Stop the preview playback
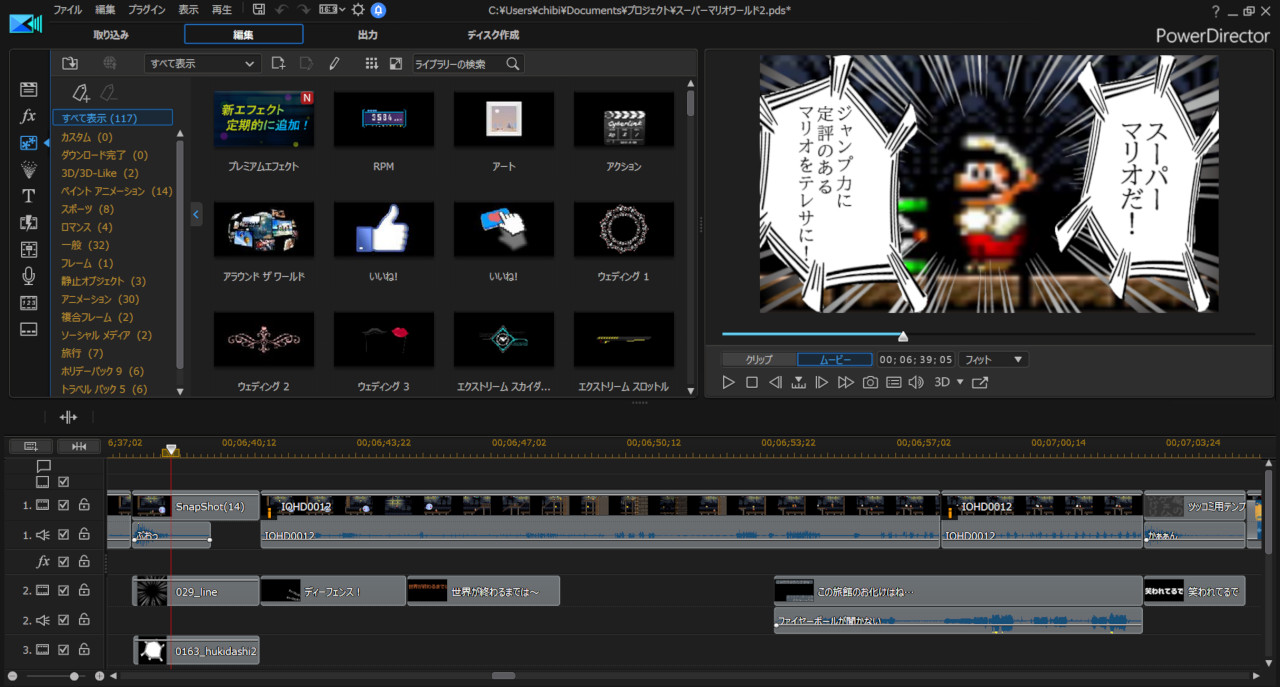This screenshot has height=687, width=1280. pyautogui.click(x=751, y=382)
